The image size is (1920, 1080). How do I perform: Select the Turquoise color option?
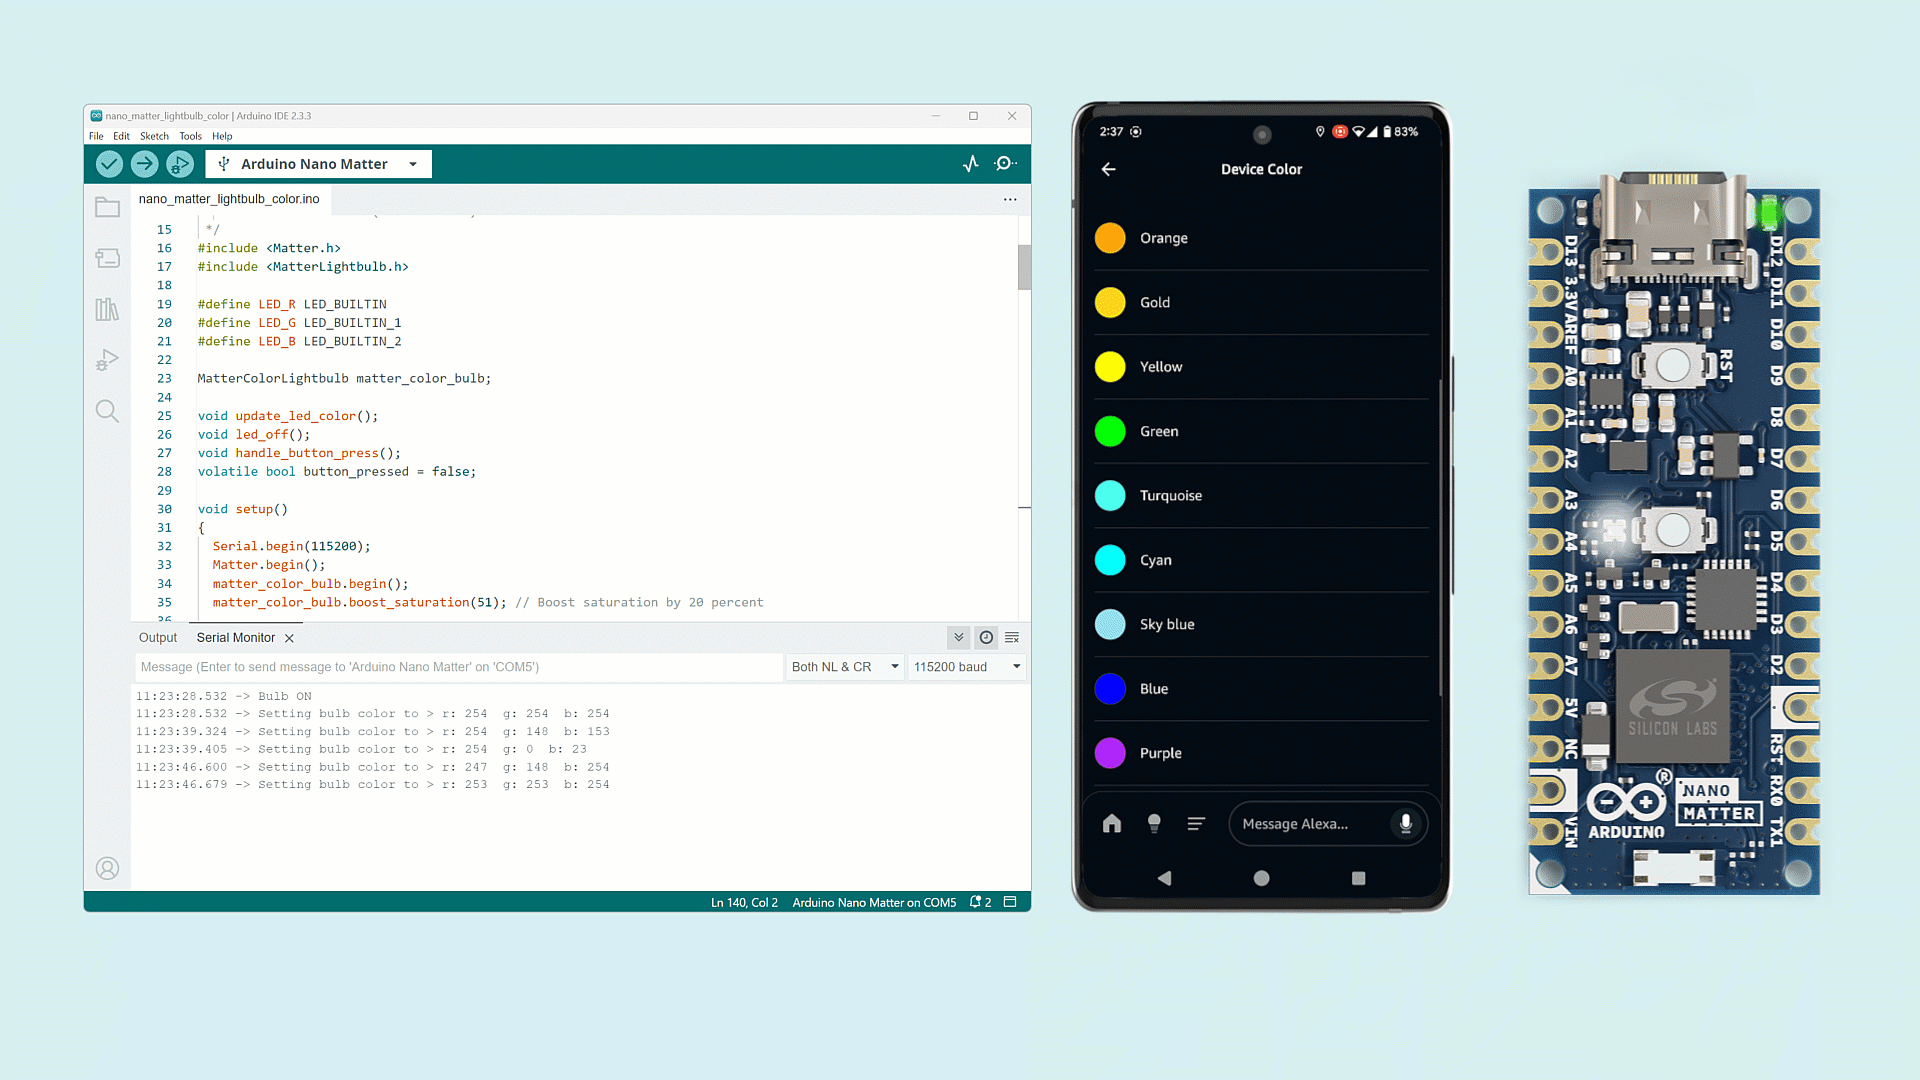tap(1170, 496)
